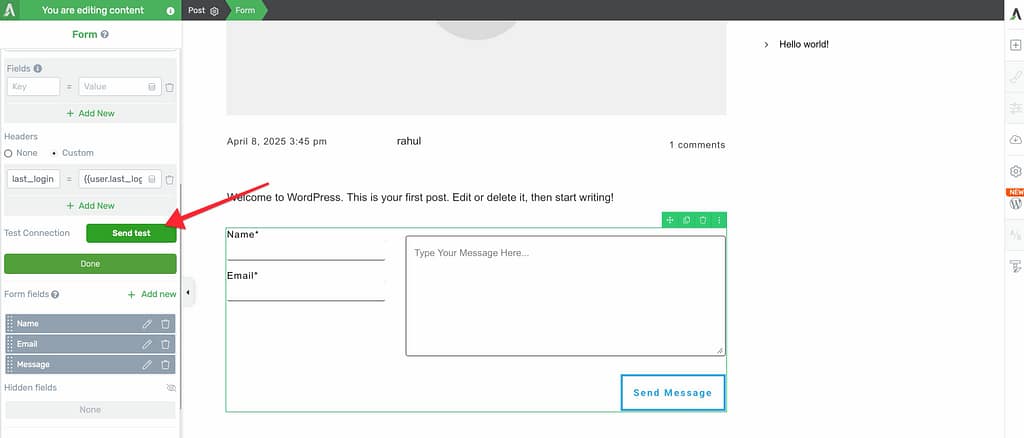Click the Form breadcrumb tab
This screenshot has width=1024, height=438.
coord(246,10)
